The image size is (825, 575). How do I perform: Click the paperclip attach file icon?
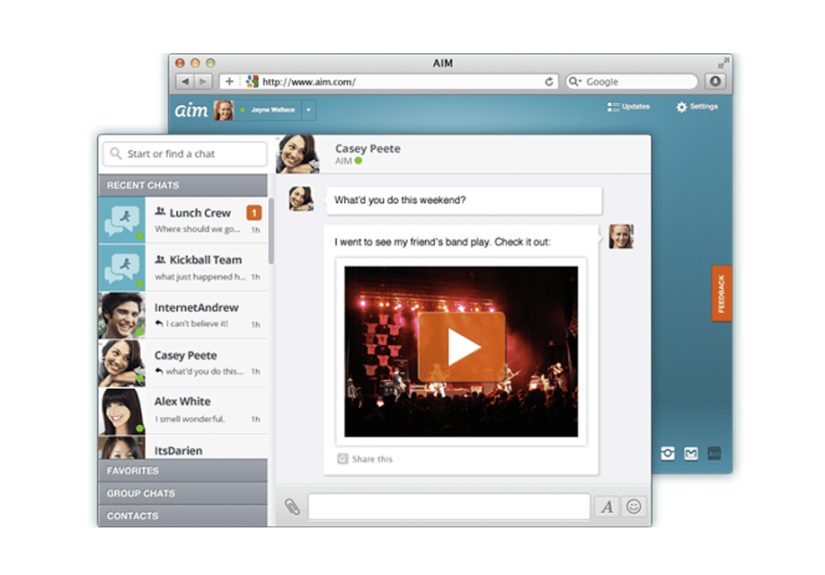pos(292,507)
